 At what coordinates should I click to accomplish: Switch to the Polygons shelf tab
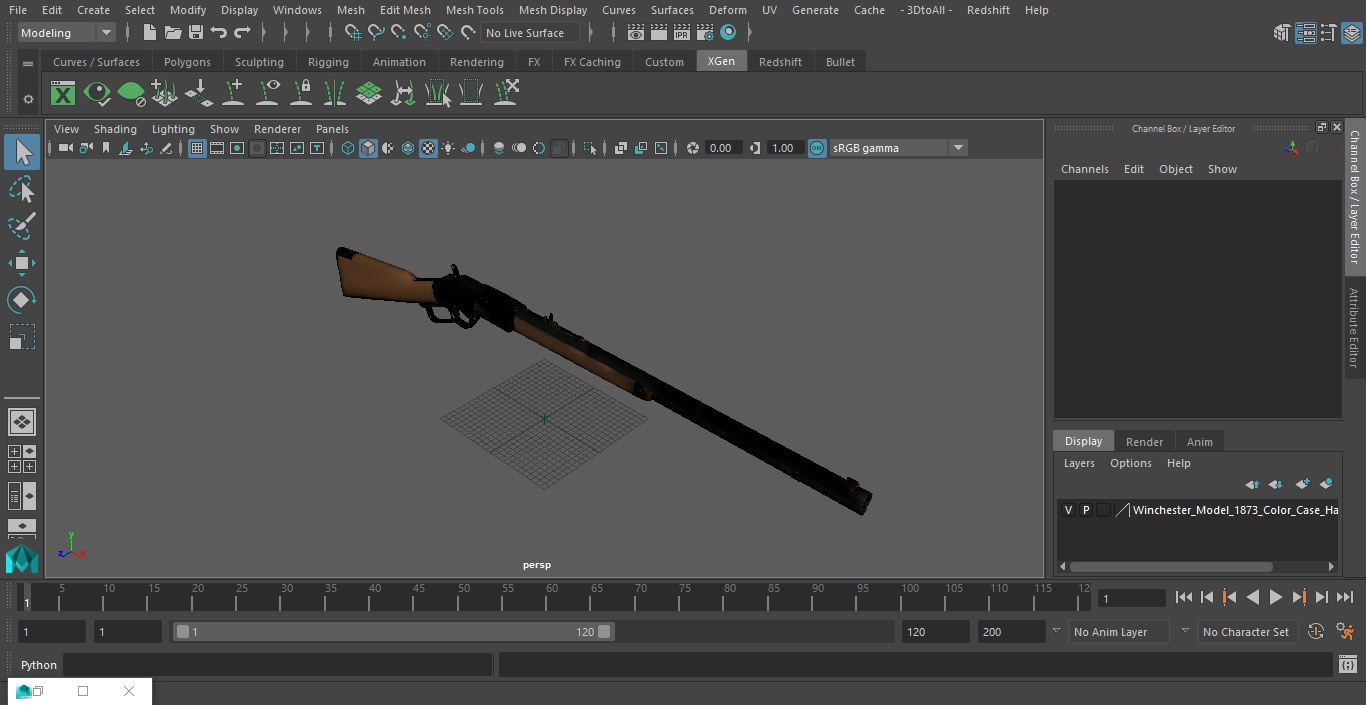click(187, 62)
